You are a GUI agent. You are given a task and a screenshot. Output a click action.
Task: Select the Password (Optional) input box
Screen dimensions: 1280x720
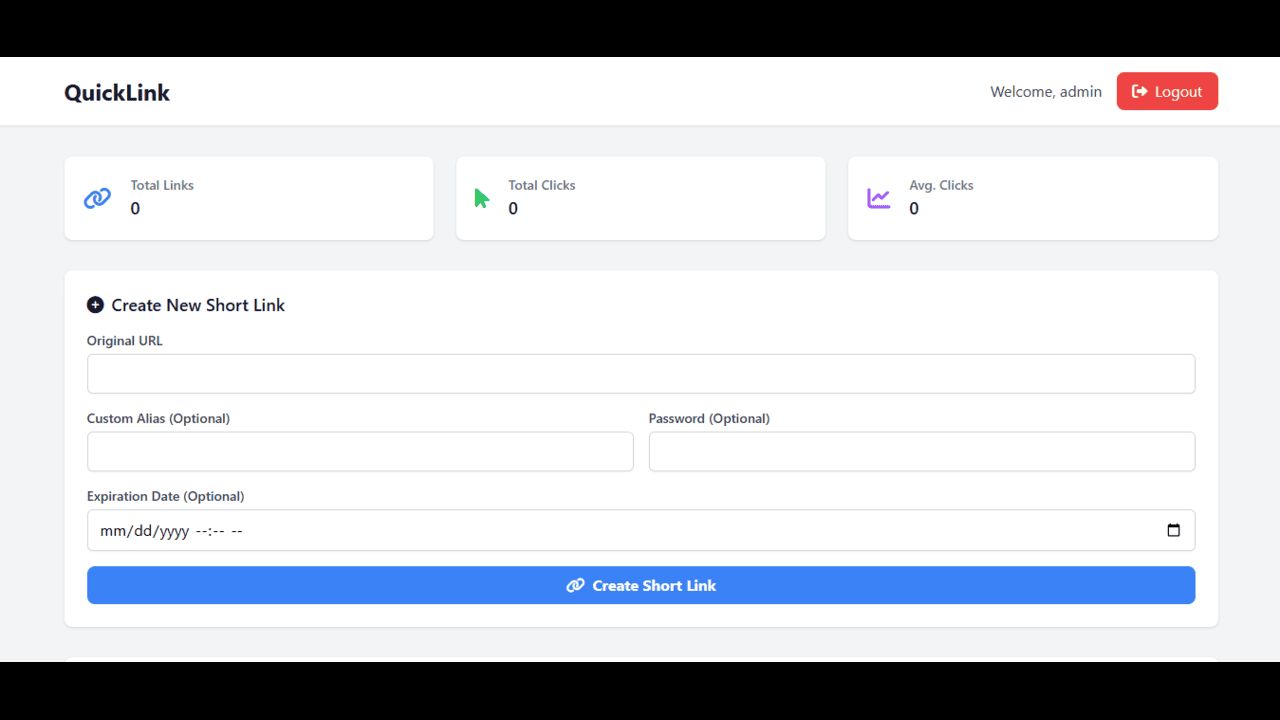[921, 452]
